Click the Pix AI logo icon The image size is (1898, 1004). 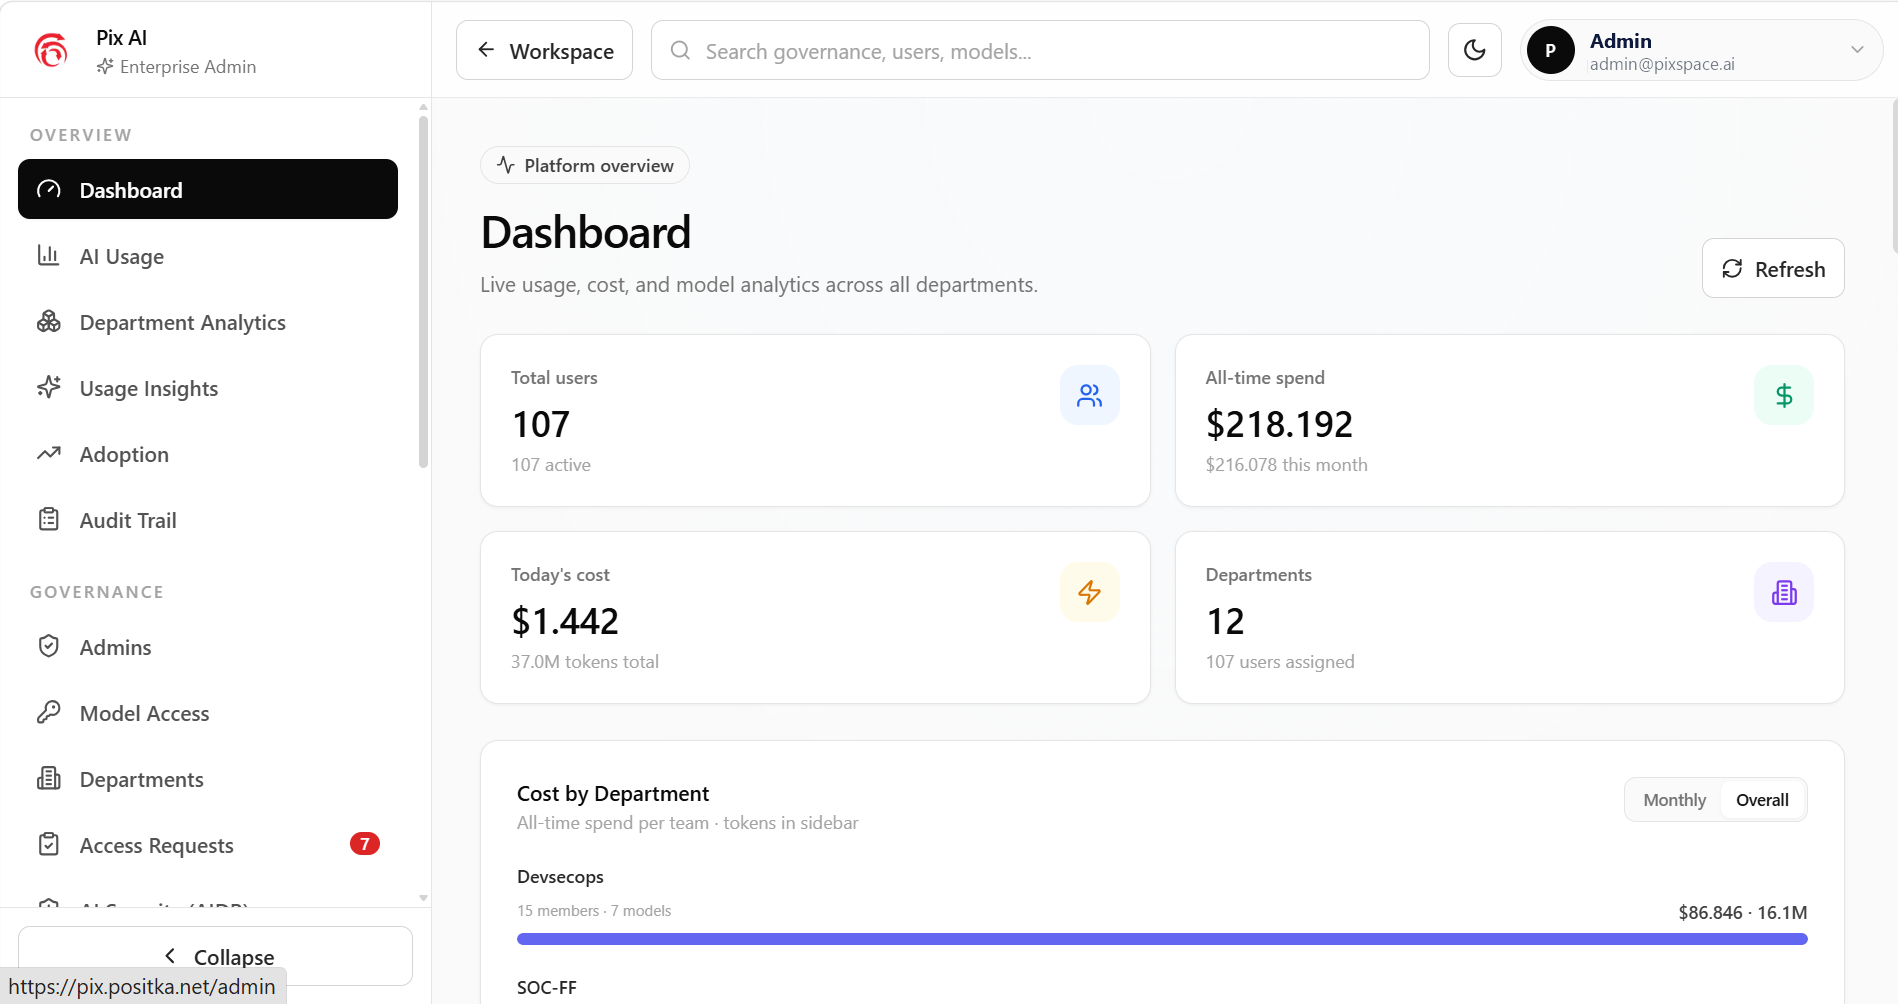click(51, 50)
